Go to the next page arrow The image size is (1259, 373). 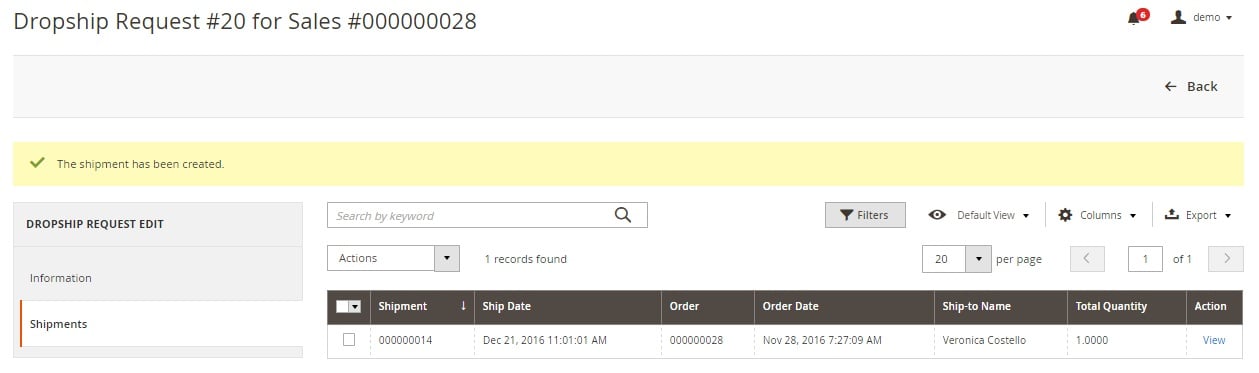(x=1226, y=259)
